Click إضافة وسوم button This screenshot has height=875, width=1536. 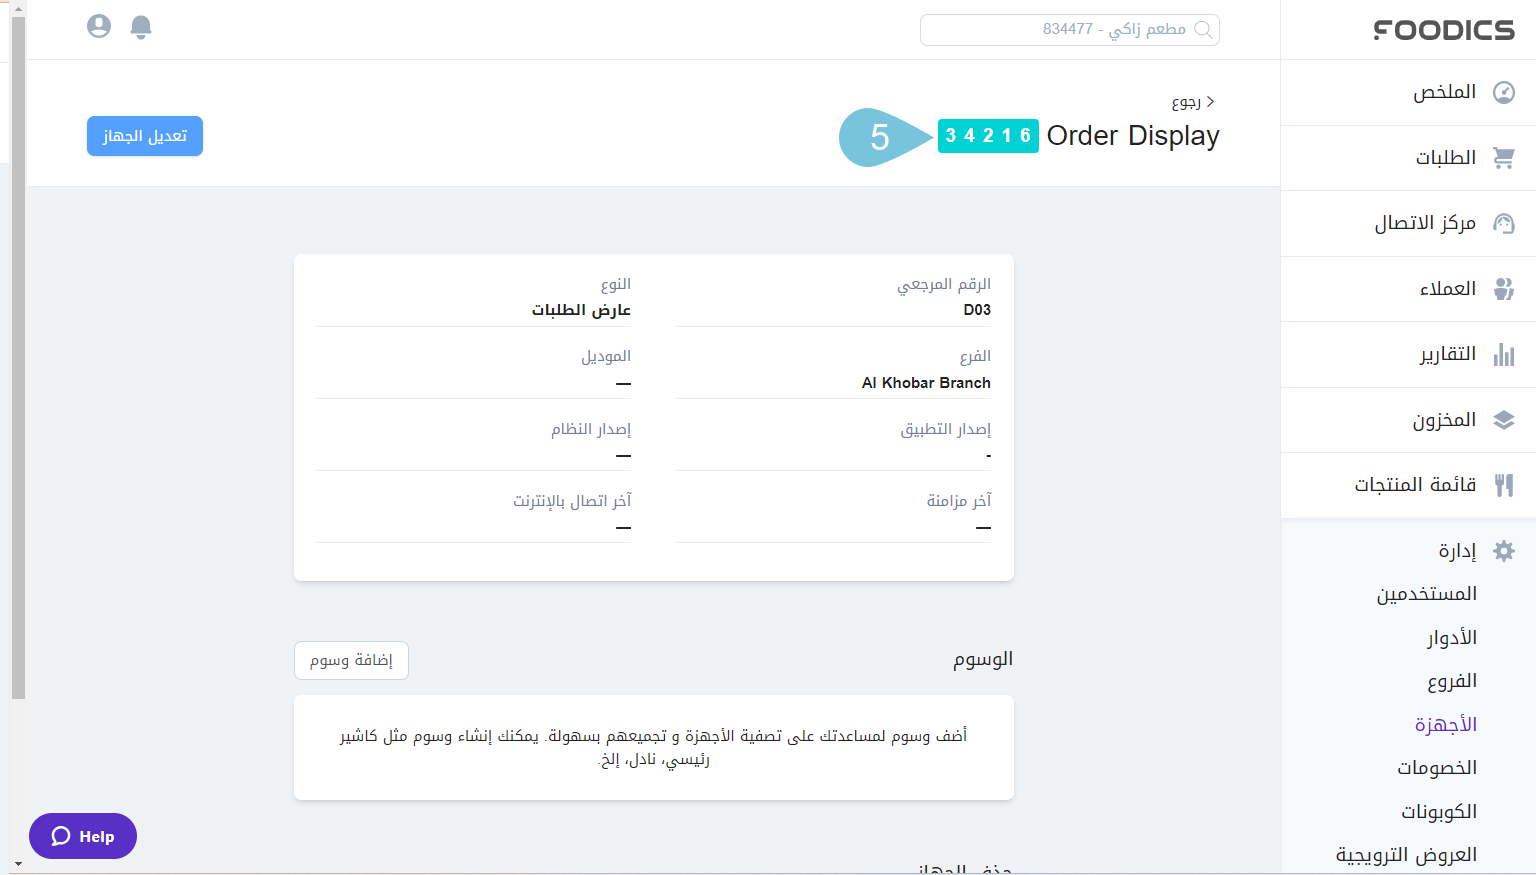(x=351, y=660)
